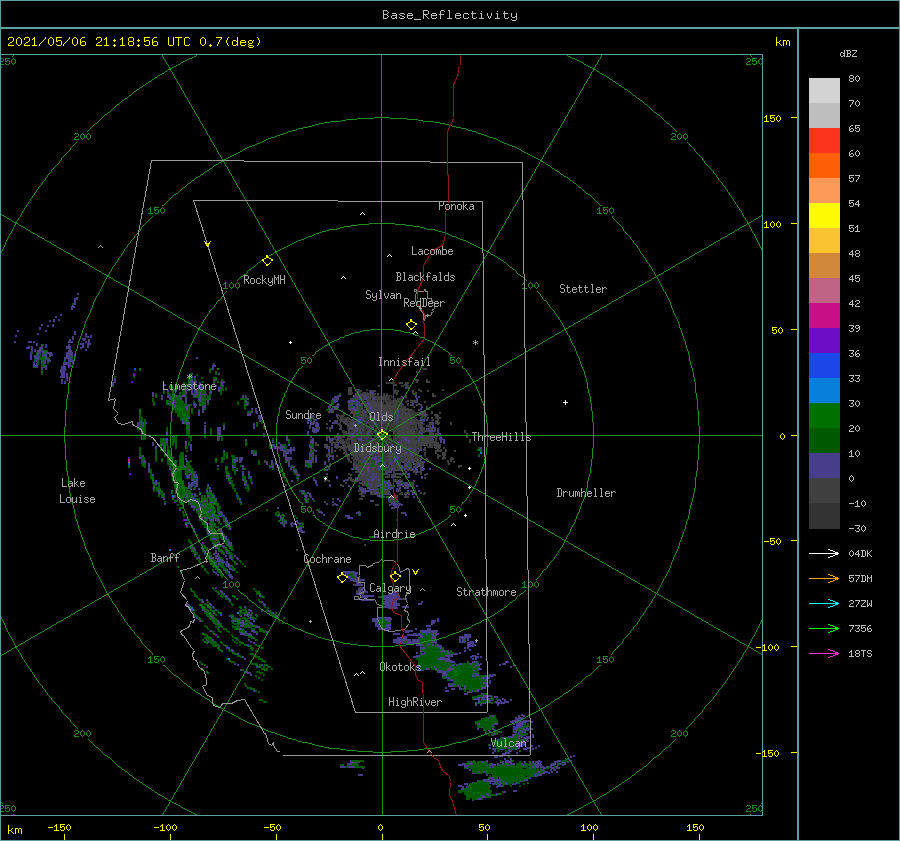This screenshot has height=841, width=900.
Task: Click the white asterisk marker above Limestone
Action: click(x=189, y=377)
